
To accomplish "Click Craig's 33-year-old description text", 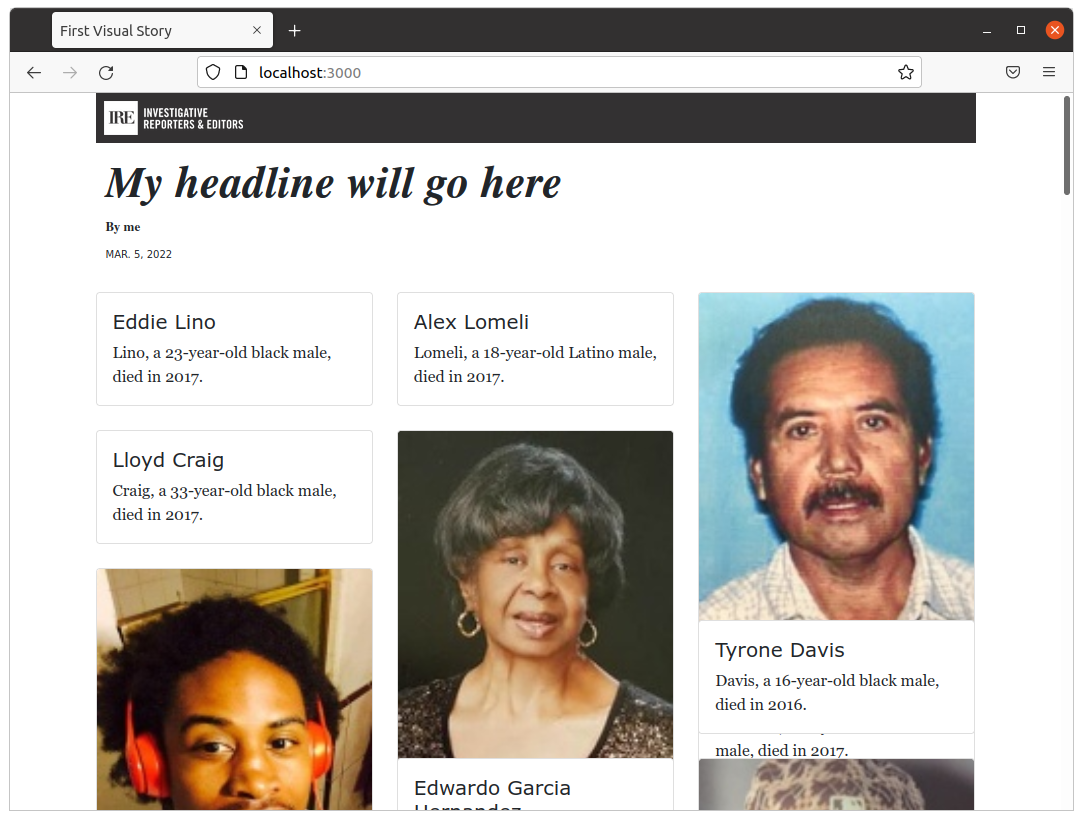I will coord(224,503).
